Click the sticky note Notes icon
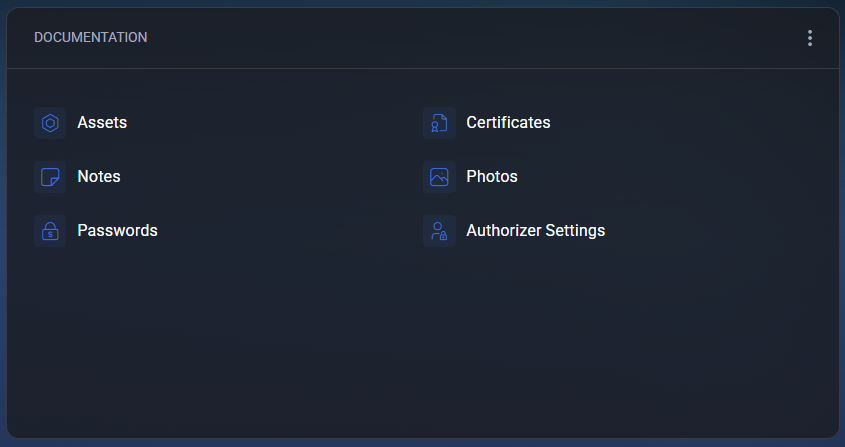This screenshot has width=845, height=447. 50,177
